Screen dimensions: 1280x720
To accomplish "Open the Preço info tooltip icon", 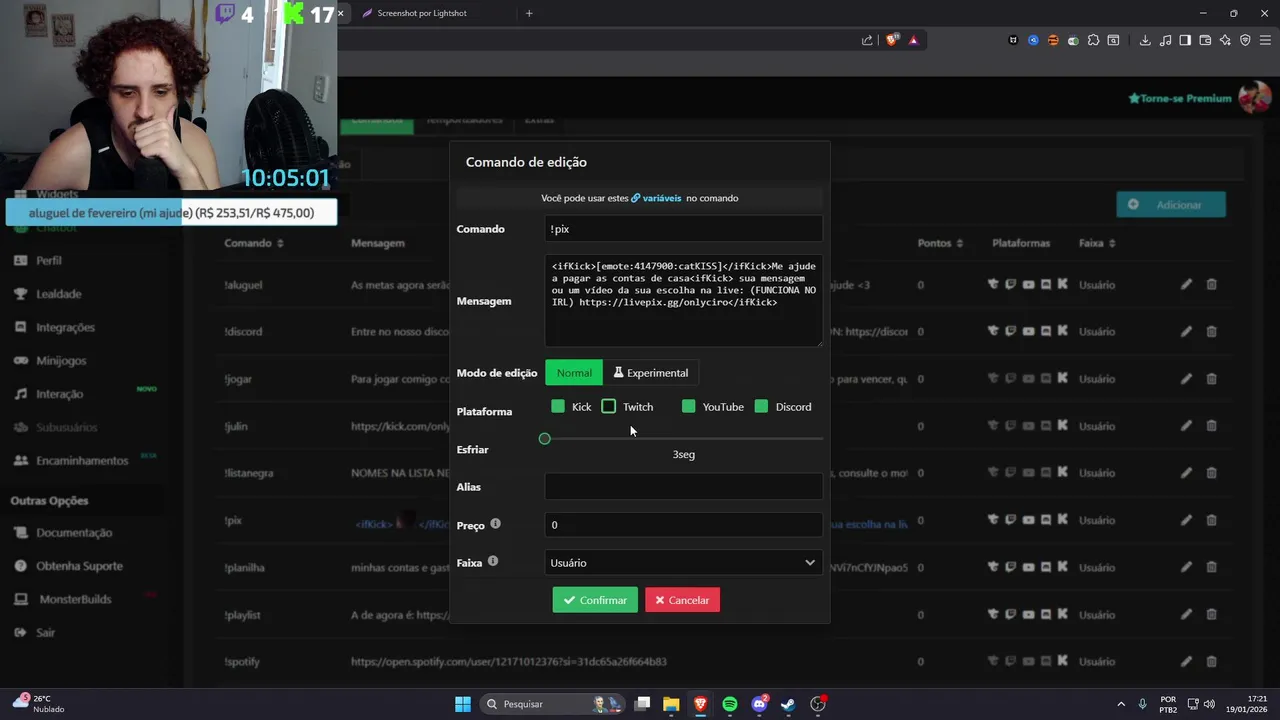I will pyautogui.click(x=495, y=524).
